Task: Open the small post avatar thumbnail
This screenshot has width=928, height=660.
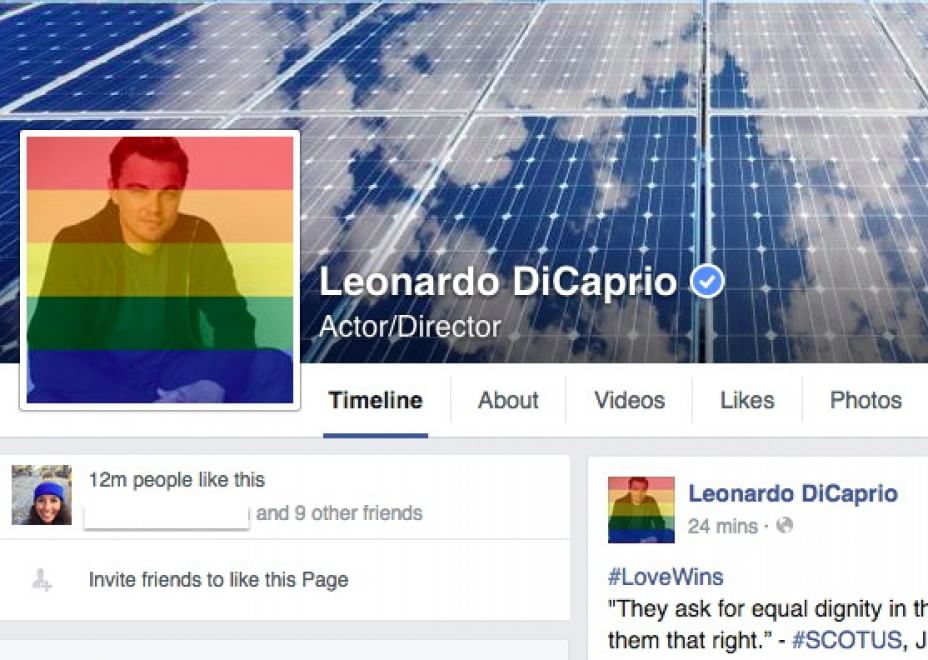Action: point(641,510)
